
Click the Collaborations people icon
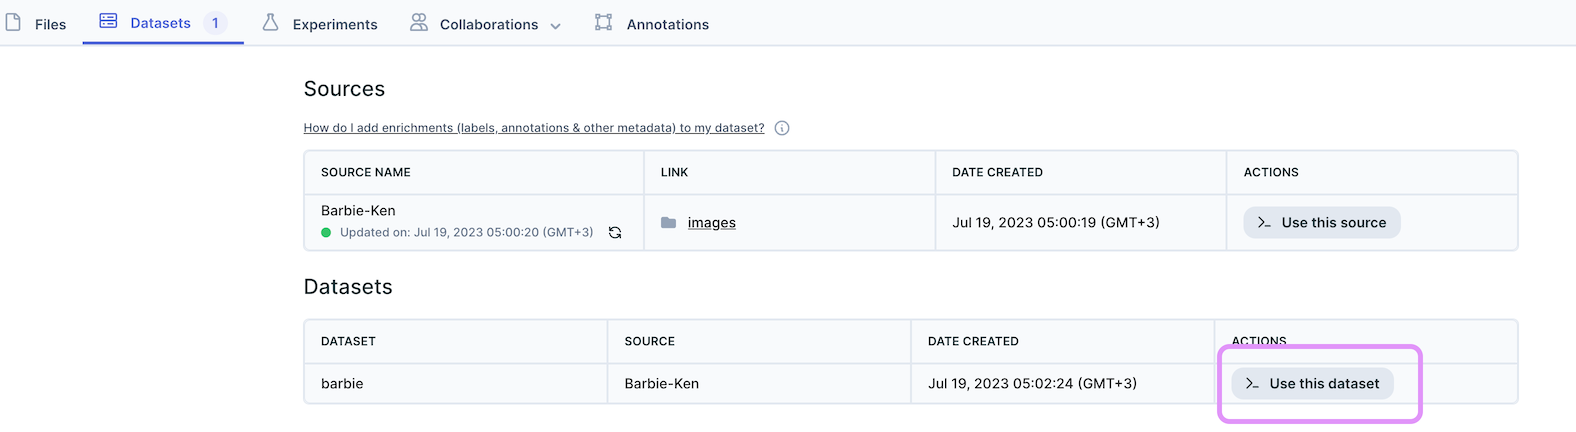click(x=419, y=22)
